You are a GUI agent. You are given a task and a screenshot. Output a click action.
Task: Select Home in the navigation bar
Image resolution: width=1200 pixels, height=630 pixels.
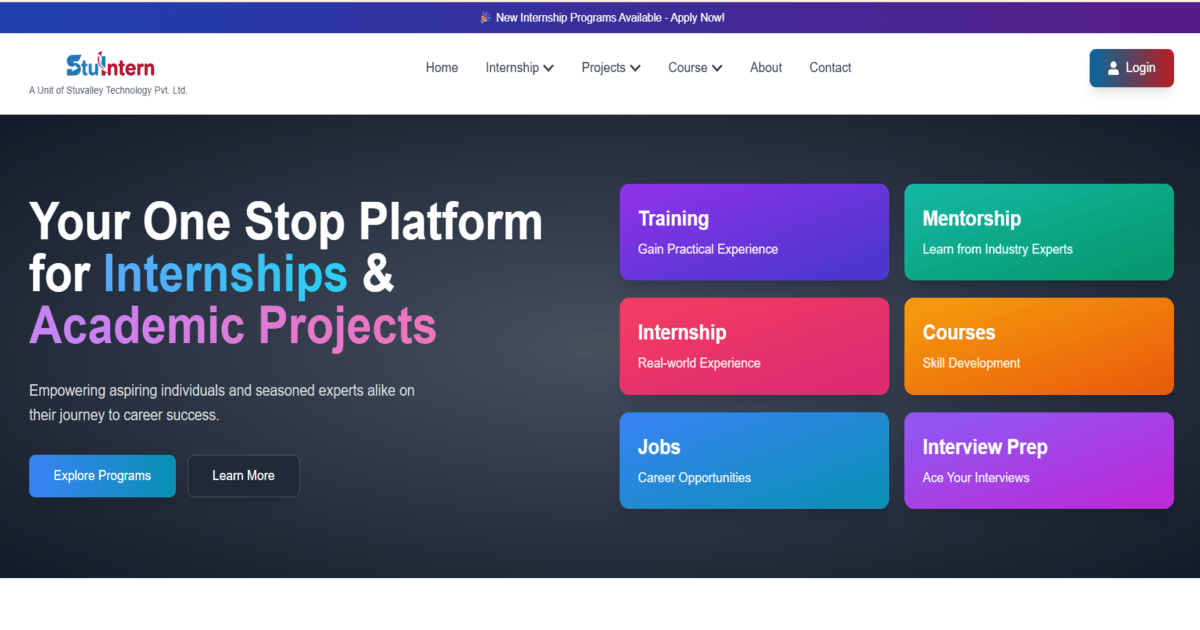point(441,67)
